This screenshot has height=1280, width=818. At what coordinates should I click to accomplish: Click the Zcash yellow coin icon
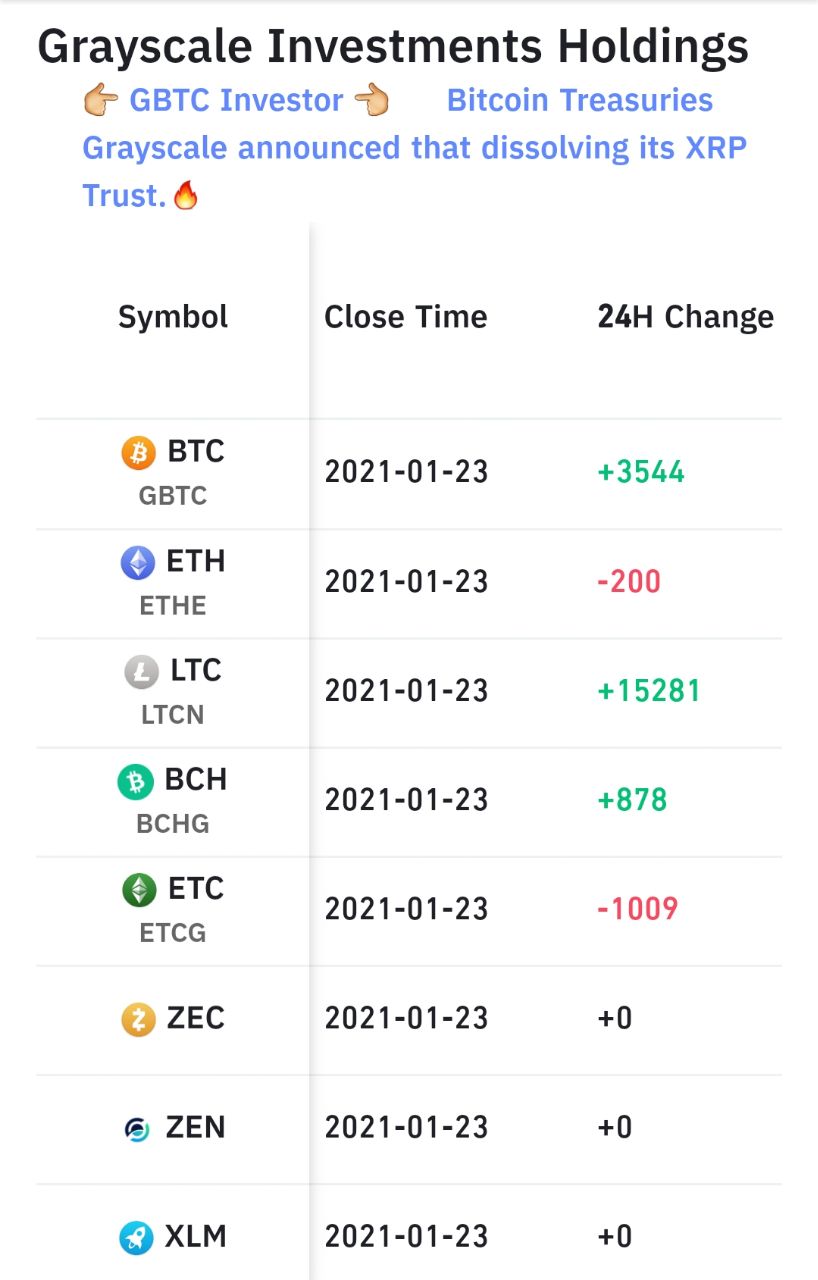pos(139,1020)
